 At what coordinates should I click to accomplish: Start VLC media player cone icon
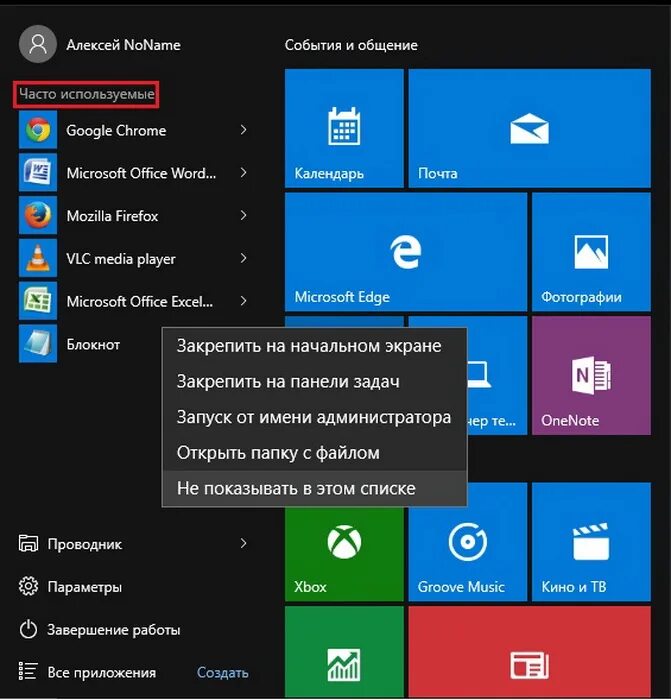[38, 258]
